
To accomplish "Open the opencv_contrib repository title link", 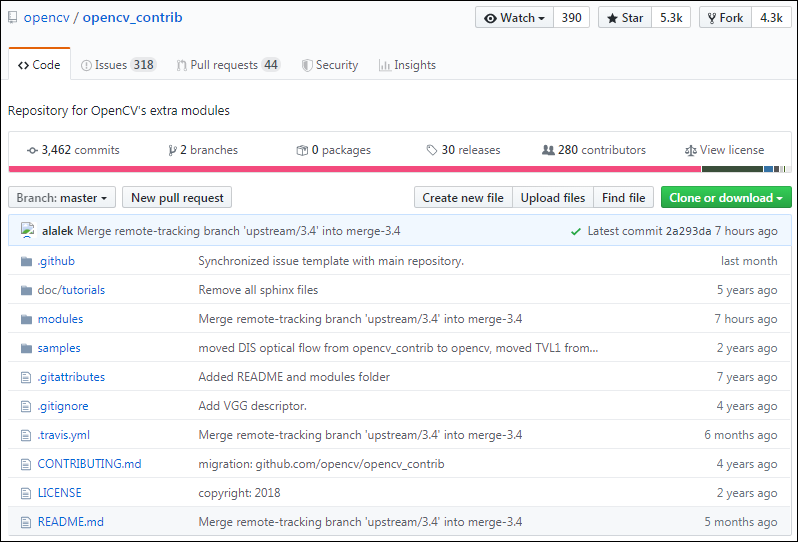I will coord(132,17).
